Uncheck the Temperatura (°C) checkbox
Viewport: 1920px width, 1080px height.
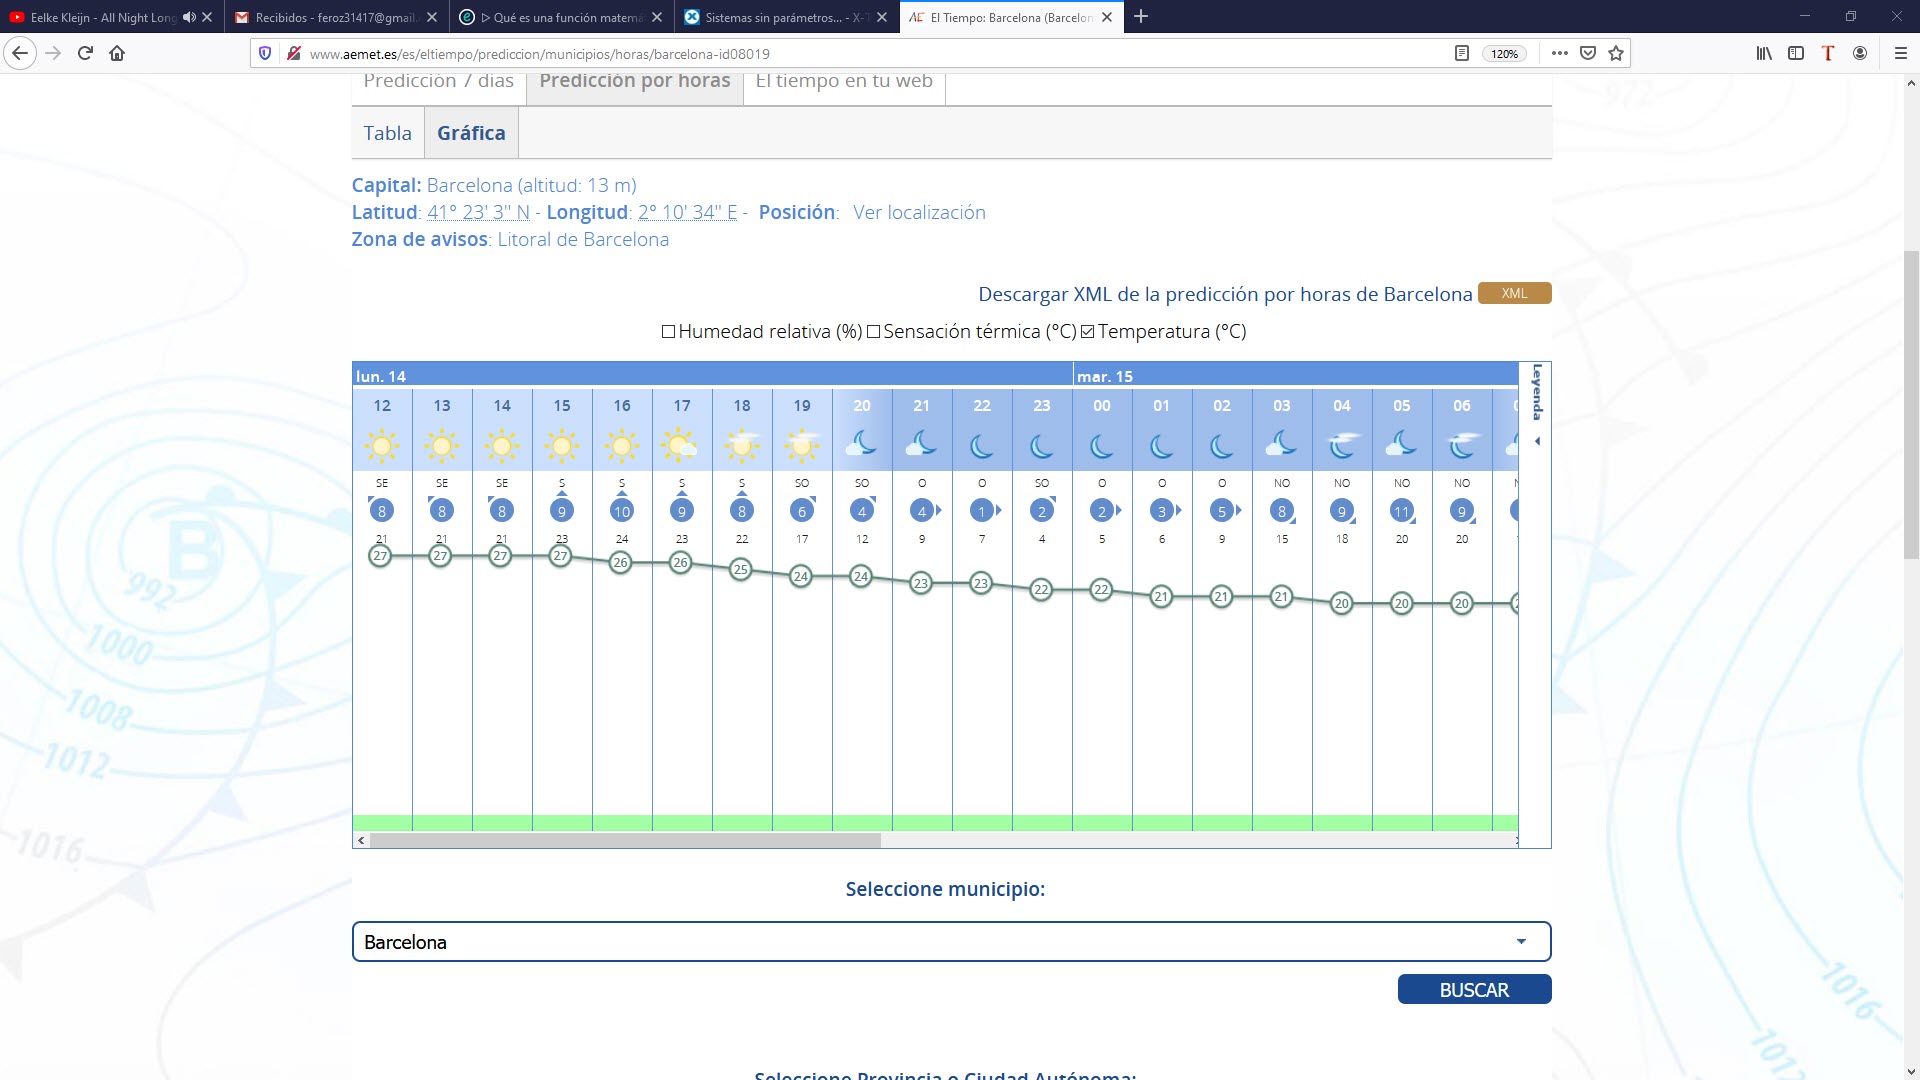[x=1088, y=332]
